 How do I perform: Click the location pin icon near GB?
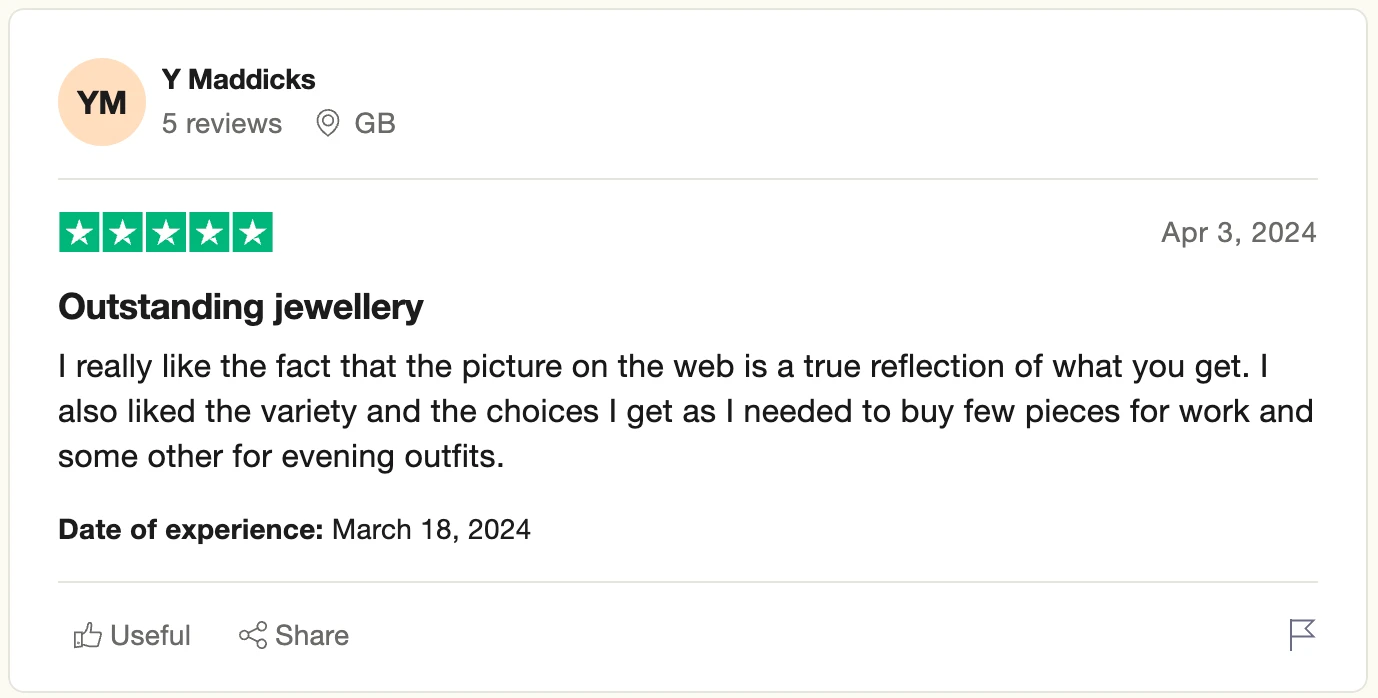coord(327,124)
